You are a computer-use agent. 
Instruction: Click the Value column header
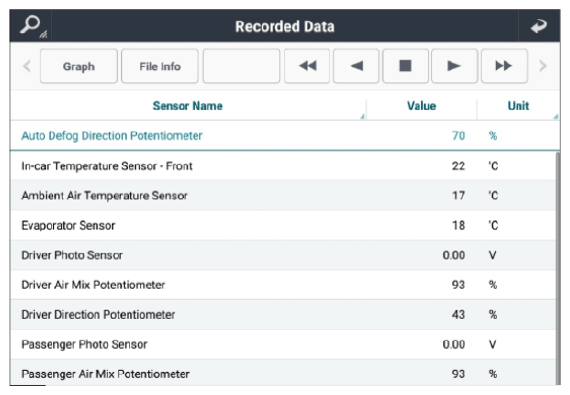[x=421, y=106]
